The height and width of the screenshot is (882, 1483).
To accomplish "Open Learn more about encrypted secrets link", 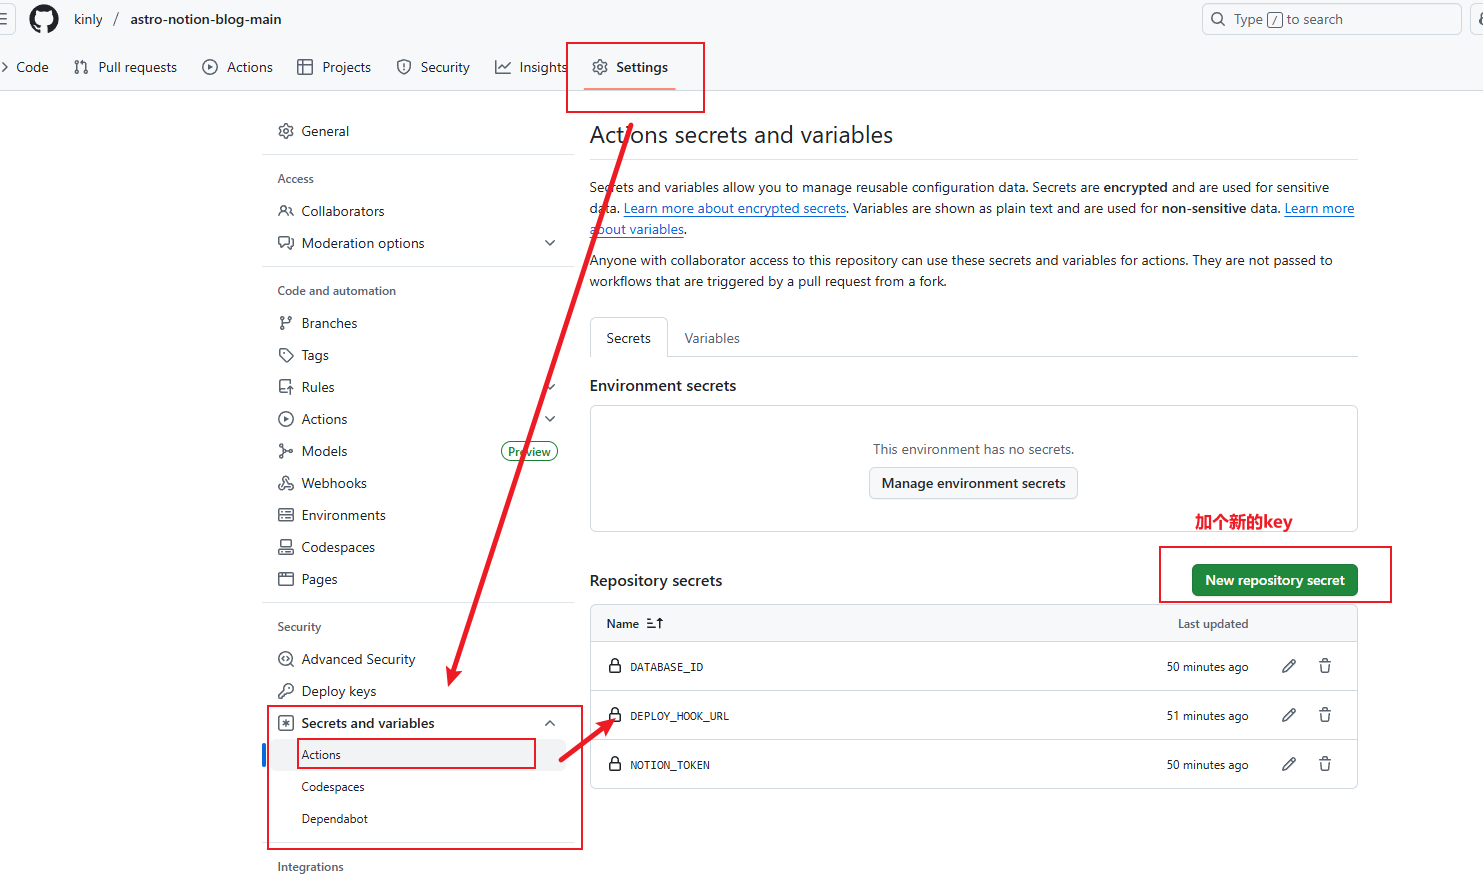I will (x=735, y=208).
